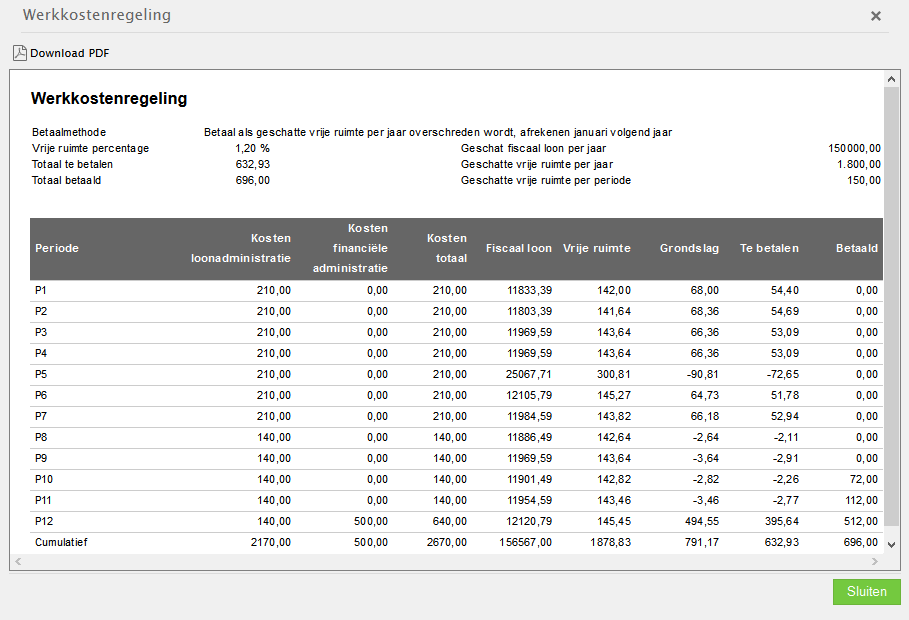This screenshot has height=620, width=909.
Task: Click the Fiscaal loon column header
Action: tap(519, 248)
